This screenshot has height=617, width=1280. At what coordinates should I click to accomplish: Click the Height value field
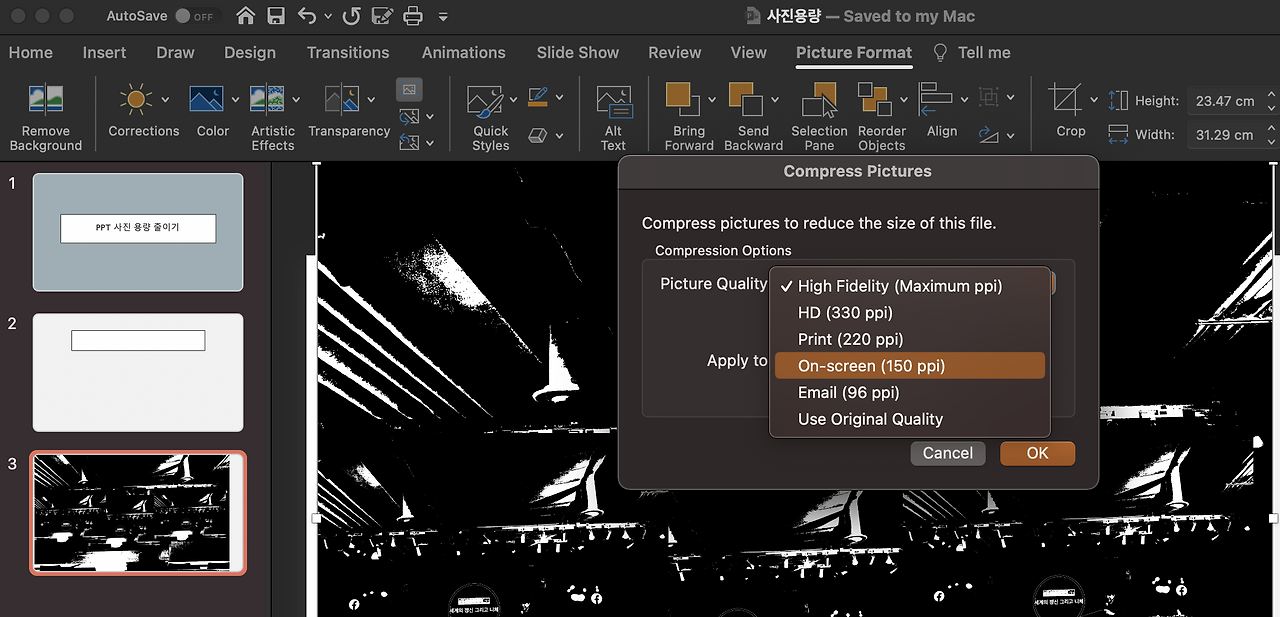pos(1225,101)
